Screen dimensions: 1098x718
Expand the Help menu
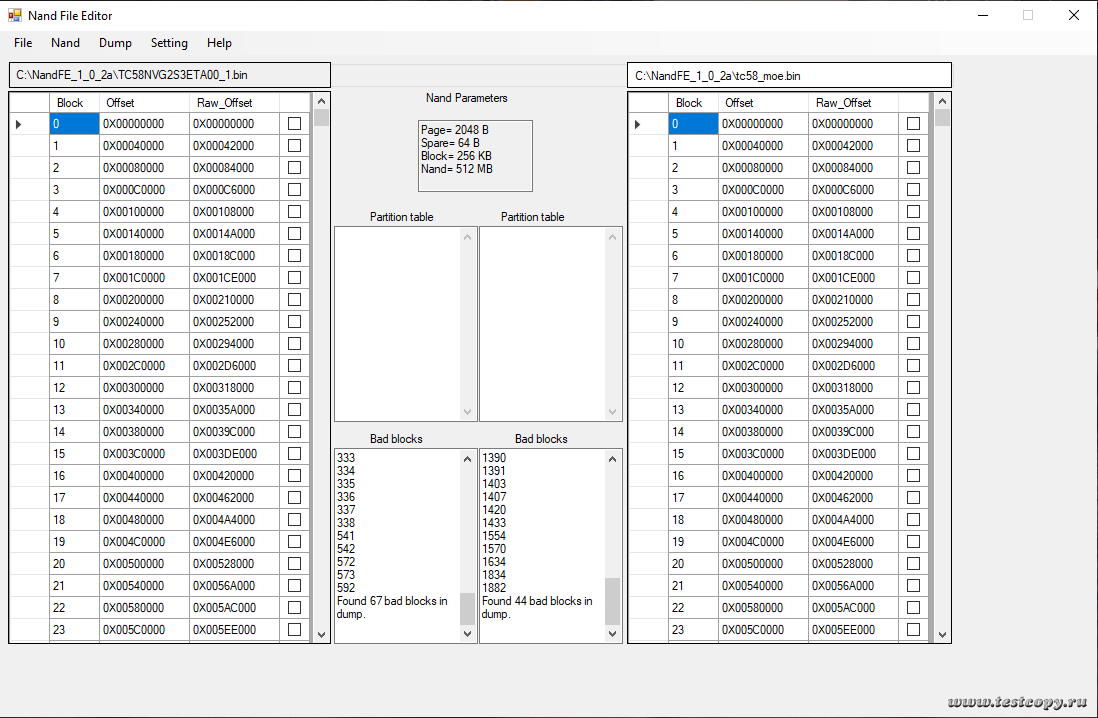219,43
